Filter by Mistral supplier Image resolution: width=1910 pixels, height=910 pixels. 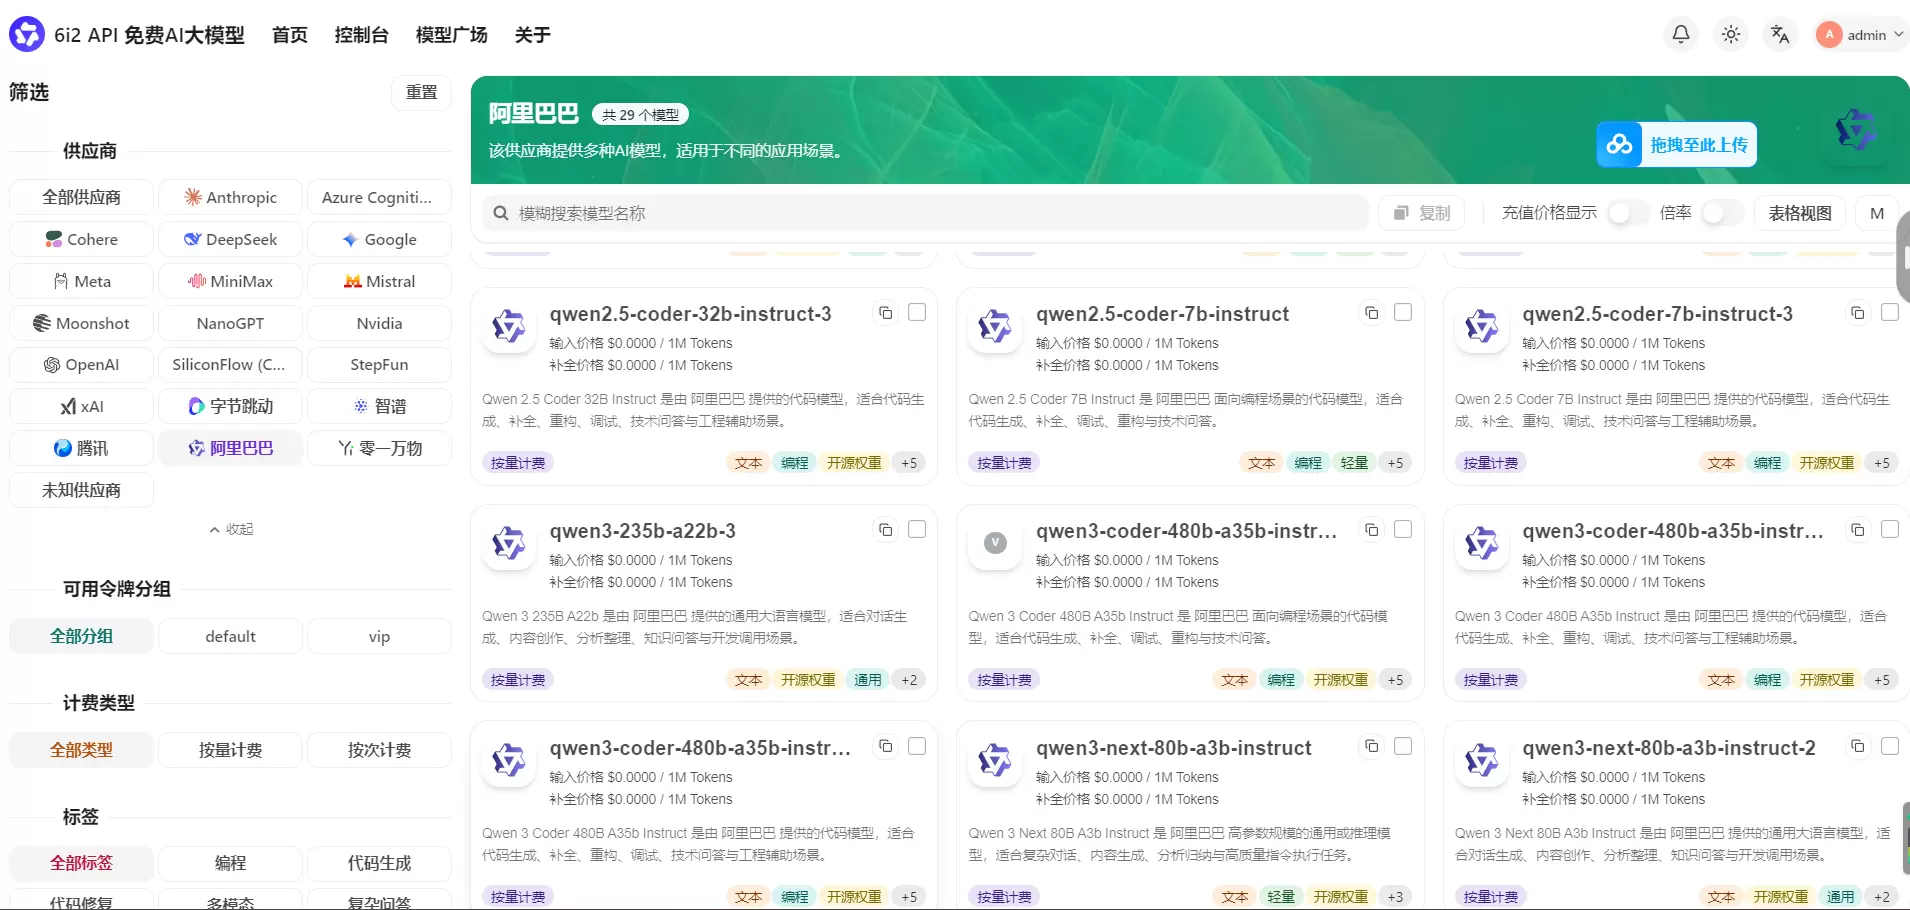(x=379, y=281)
